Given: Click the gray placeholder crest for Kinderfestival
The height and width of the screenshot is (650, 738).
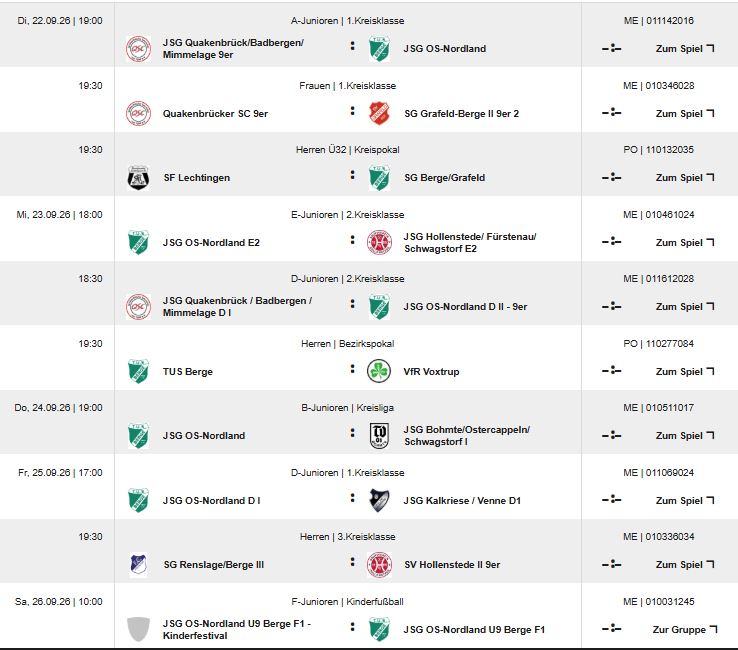Looking at the screenshot, I should coord(138,629).
